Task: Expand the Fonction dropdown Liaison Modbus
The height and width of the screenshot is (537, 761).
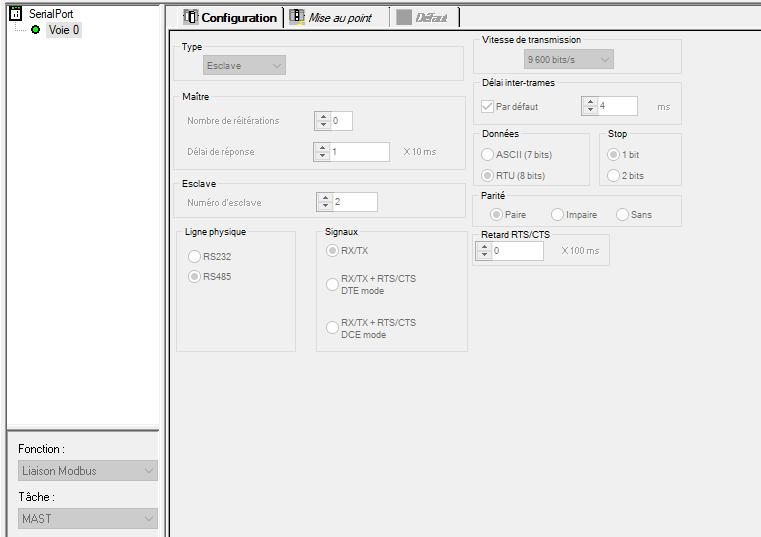Action: click(x=87, y=471)
